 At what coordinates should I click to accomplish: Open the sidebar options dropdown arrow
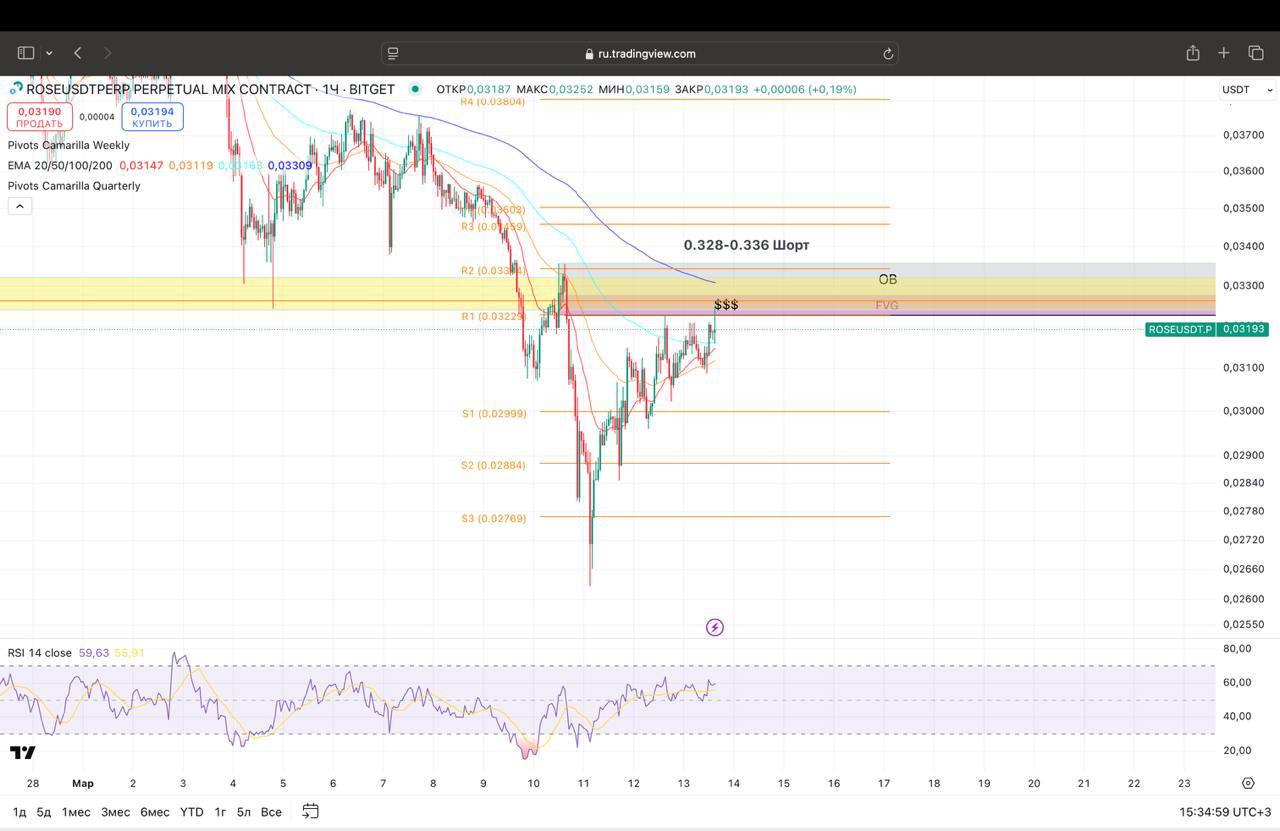[x=48, y=53]
